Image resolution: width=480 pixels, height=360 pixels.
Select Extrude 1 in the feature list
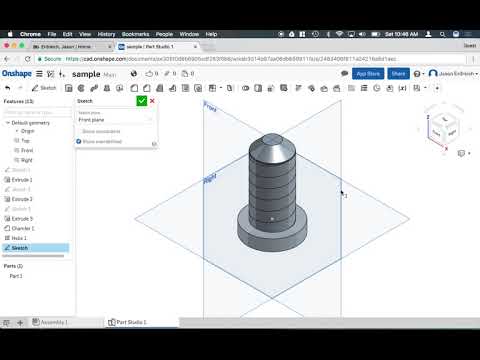click(x=22, y=180)
